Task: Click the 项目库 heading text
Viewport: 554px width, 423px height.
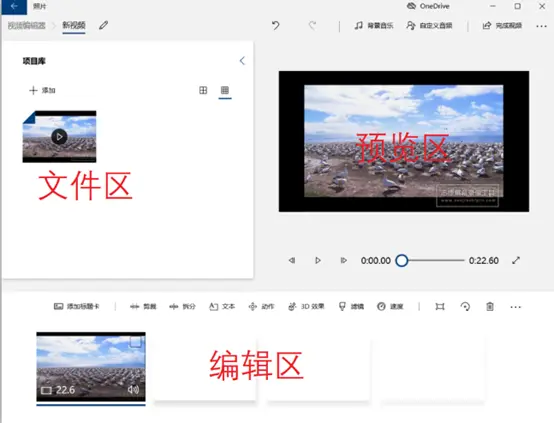Action: click(x=34, y=61)
